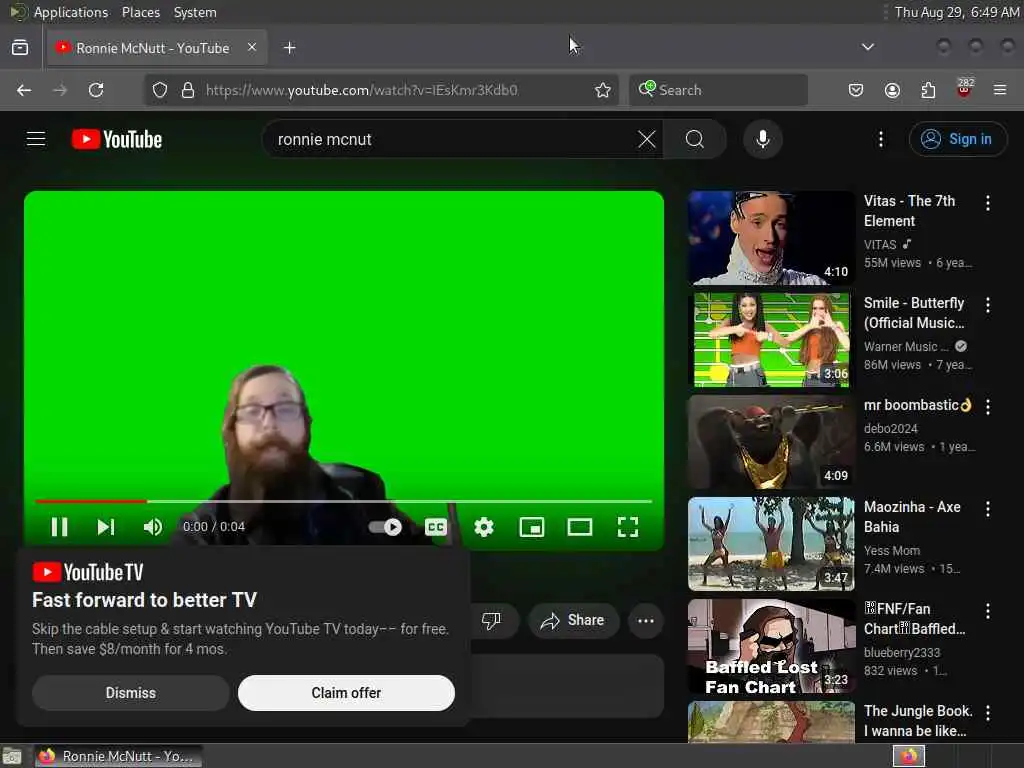Screen dimensions: 1024x768
Task: Open The Jungle Book video title
Action: pos(918,721)
